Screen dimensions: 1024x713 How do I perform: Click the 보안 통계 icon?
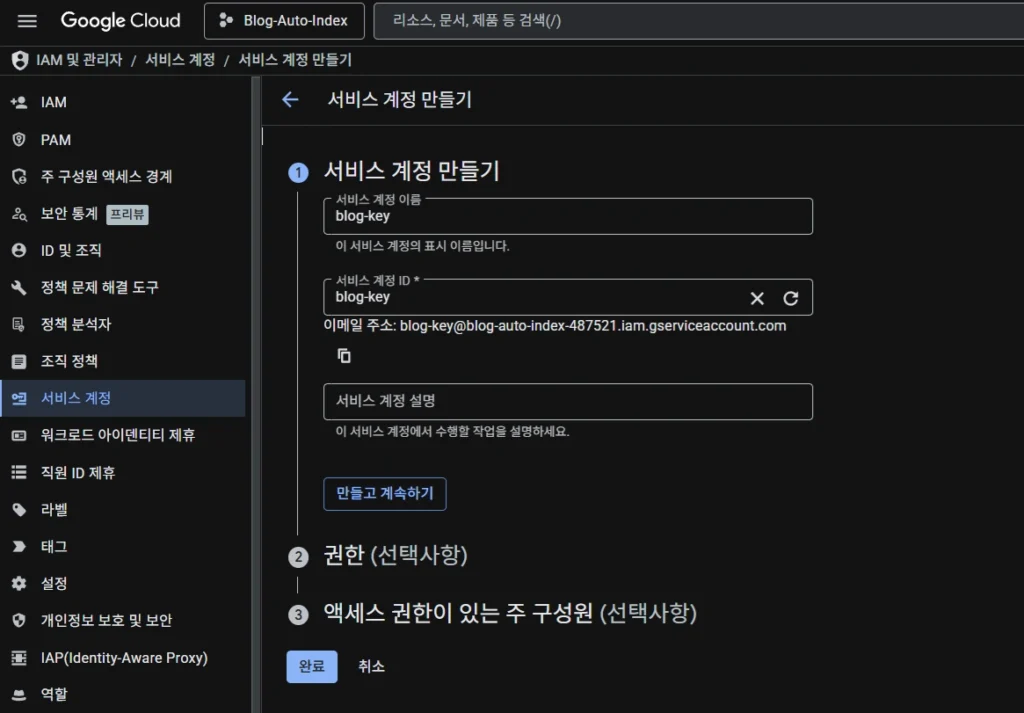(x=19, y=214)
